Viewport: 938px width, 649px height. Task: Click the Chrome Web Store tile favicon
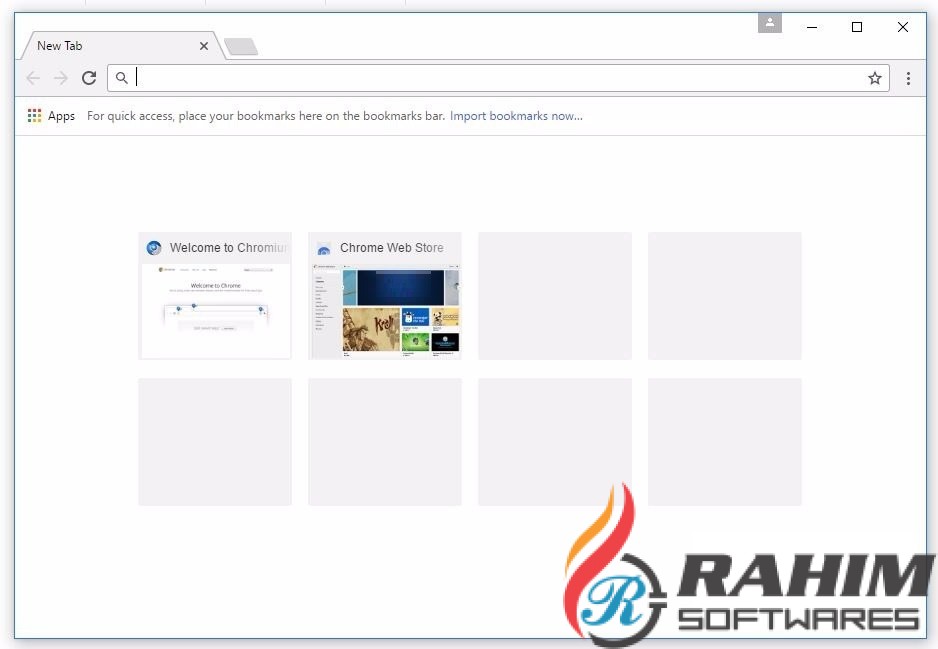tap(324, 248)
